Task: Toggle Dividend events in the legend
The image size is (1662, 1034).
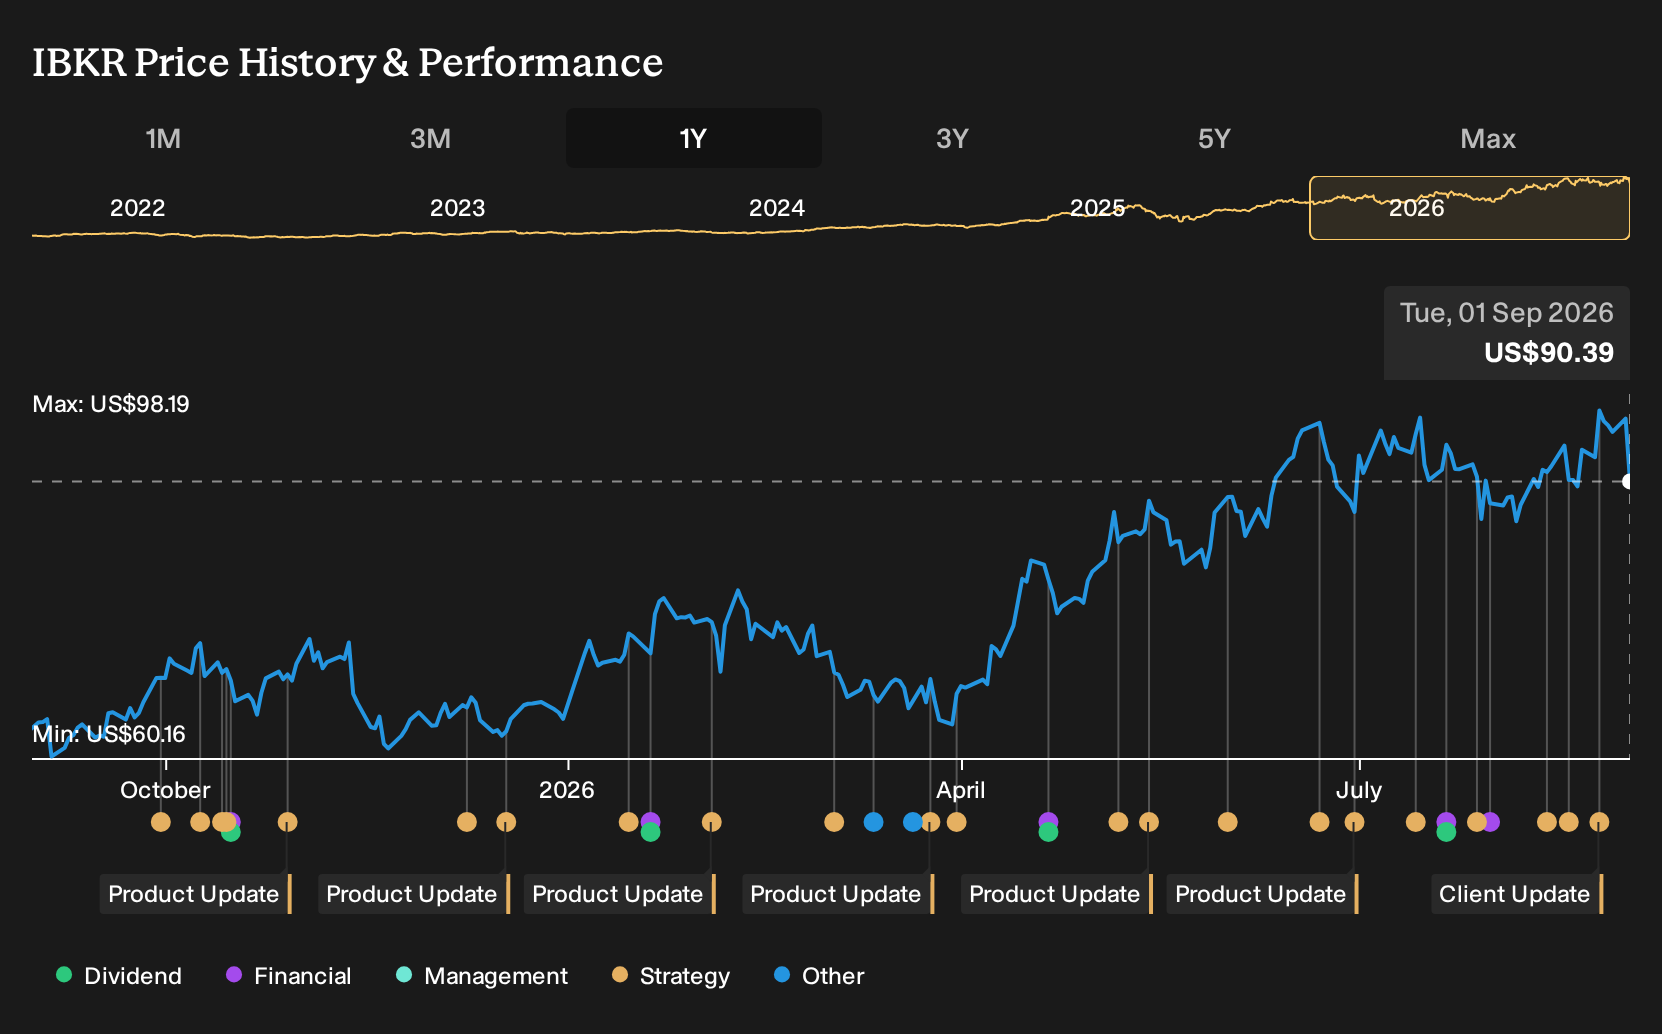Action: [119, 976]
